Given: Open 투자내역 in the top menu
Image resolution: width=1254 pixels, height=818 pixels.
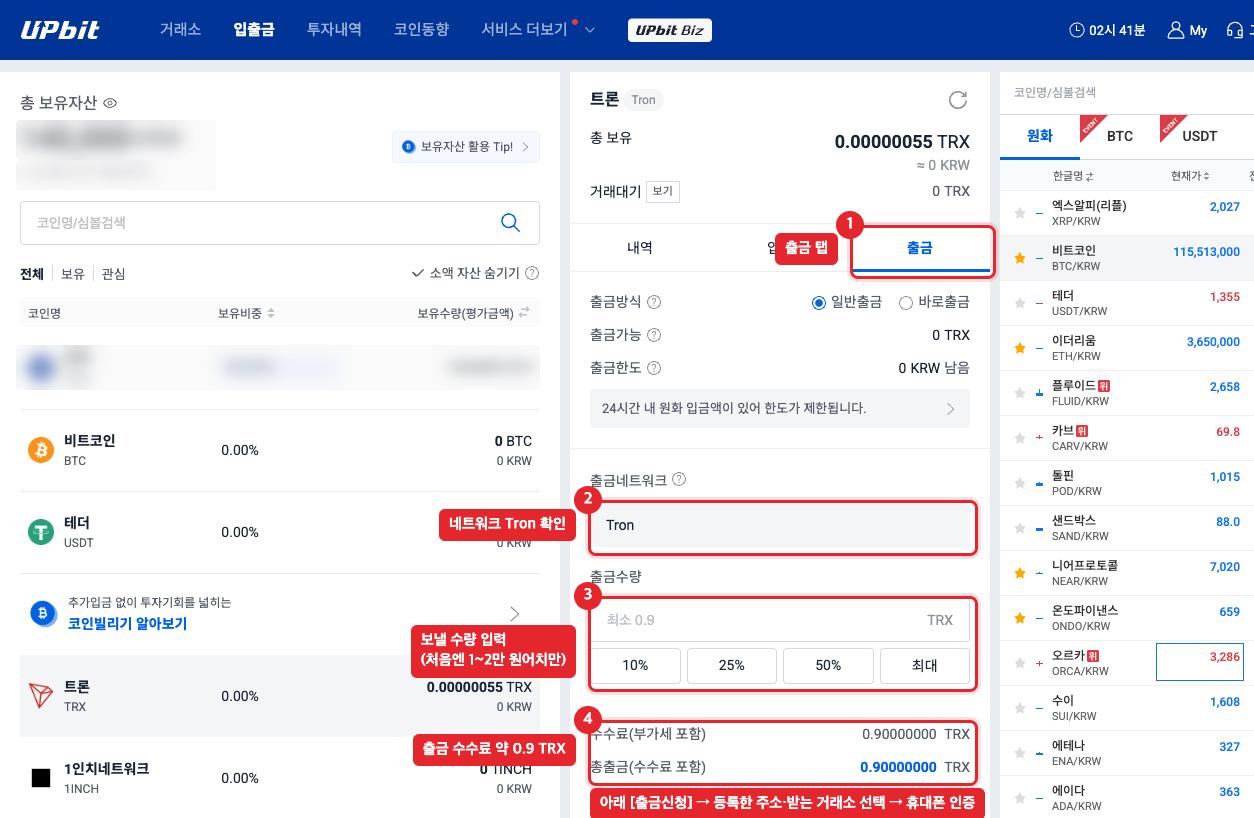Looking at the screenshot, I should pos(334,30).
